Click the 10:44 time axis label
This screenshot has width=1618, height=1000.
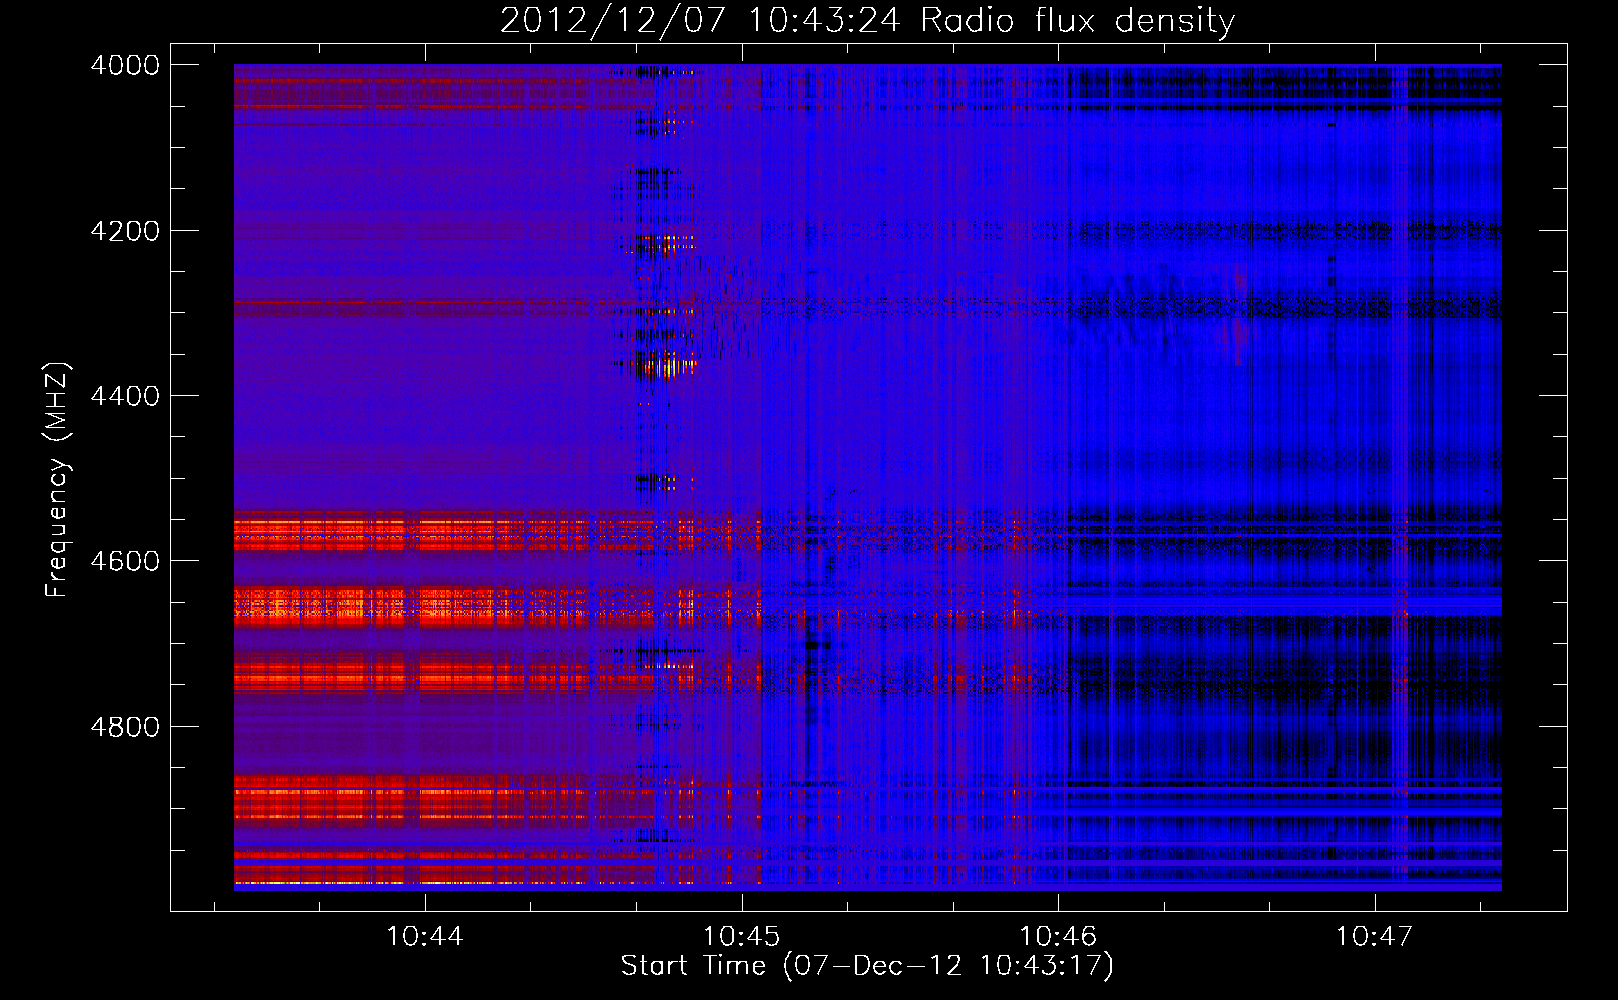coord(425,937)
